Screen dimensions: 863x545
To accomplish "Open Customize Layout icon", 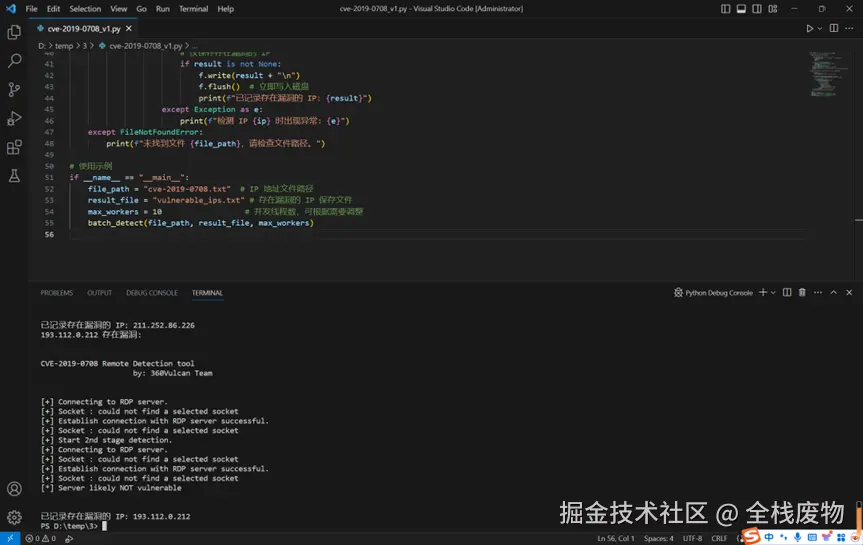I will 773,9.
